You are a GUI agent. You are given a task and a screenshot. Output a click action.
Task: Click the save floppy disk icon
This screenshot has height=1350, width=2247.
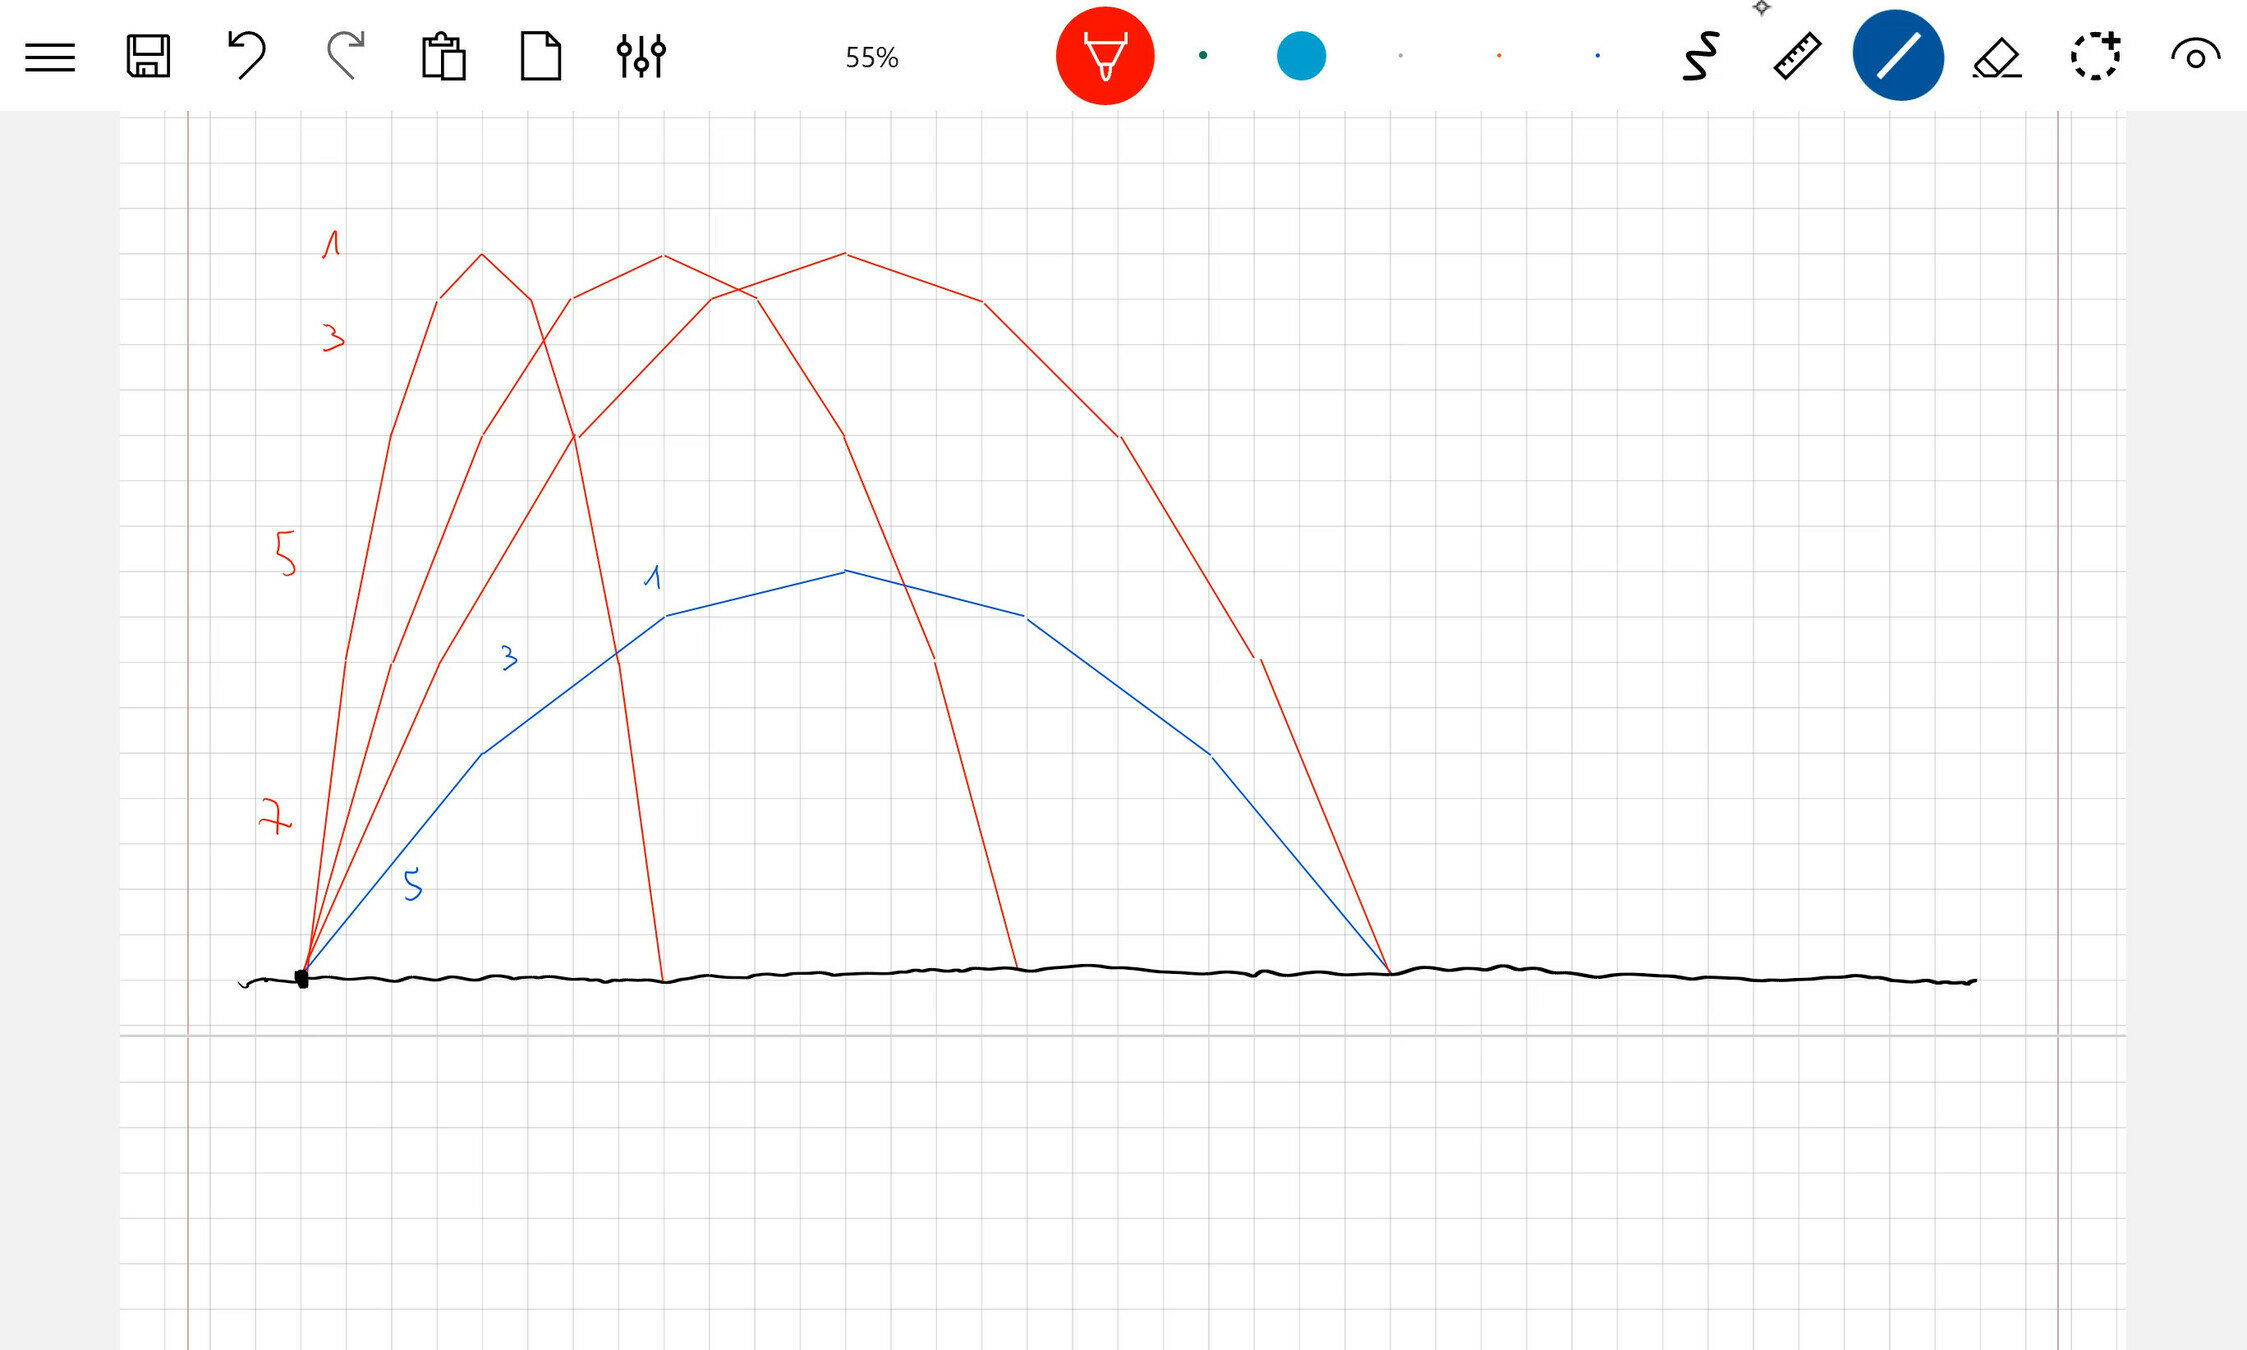[x=148, y=56]
